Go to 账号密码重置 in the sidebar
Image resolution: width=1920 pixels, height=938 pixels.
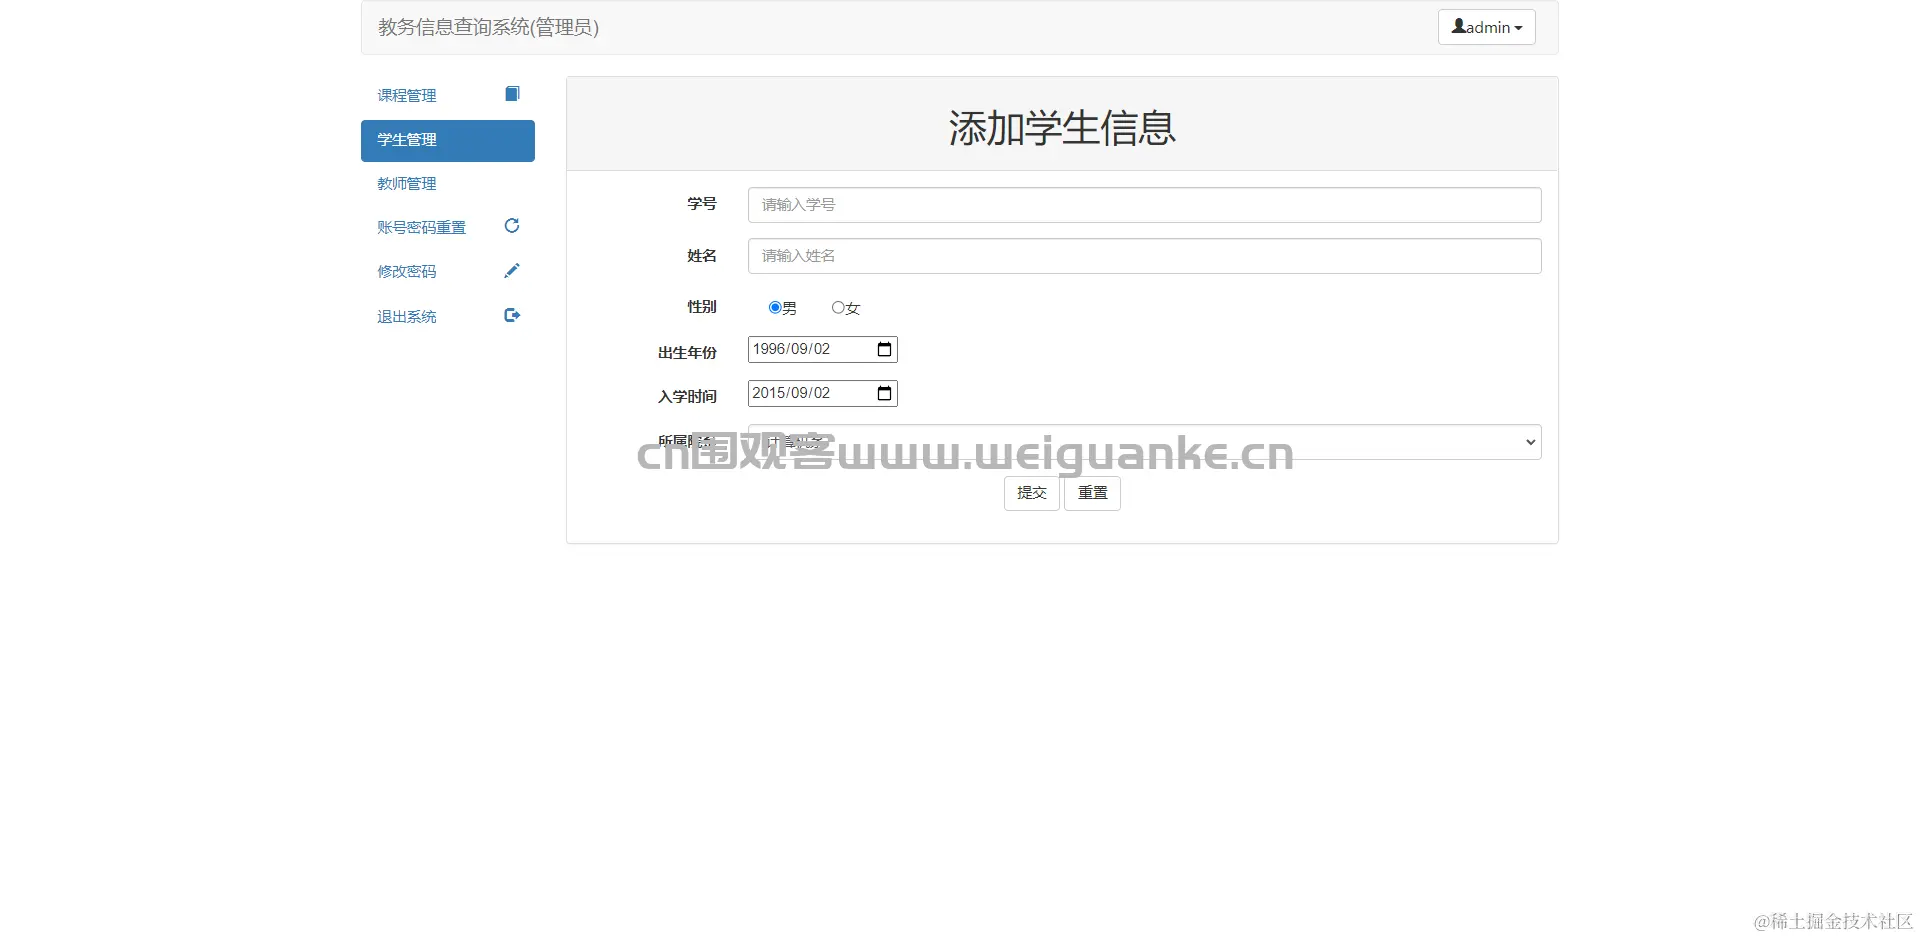click(x=448, y=228)
